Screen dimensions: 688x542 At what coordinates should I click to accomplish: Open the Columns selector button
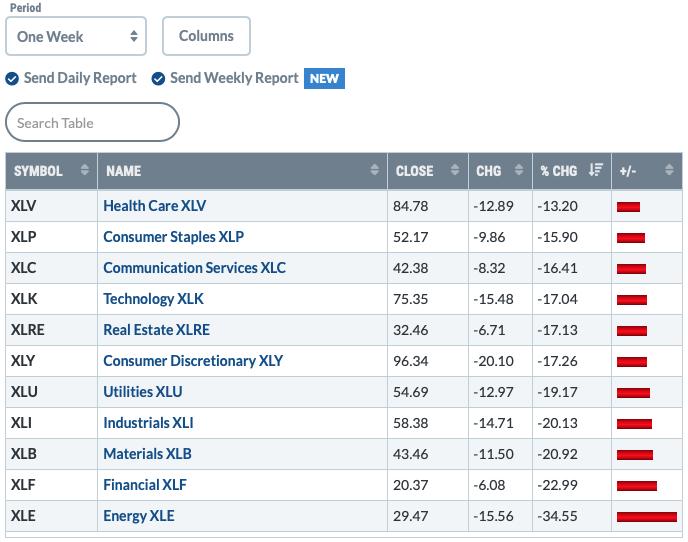tap(206, 36)
